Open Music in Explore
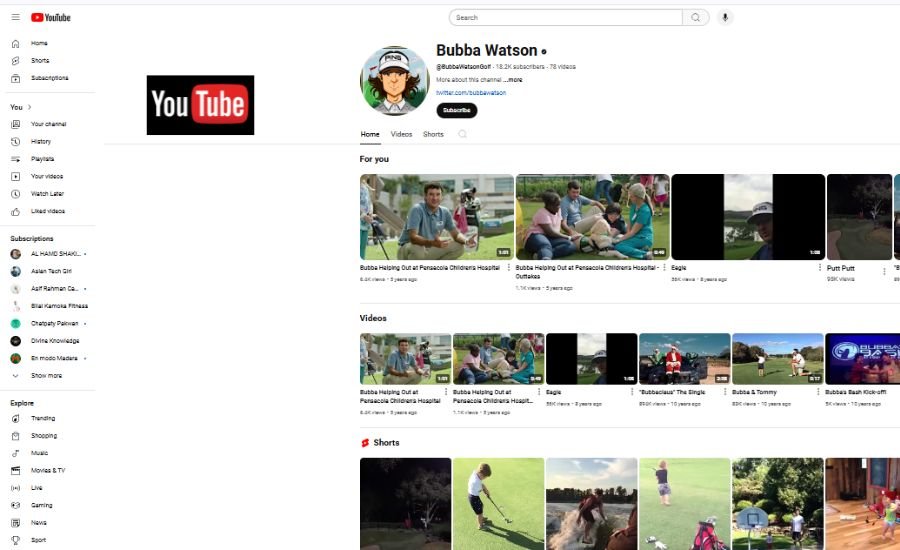 click(39, 453)
